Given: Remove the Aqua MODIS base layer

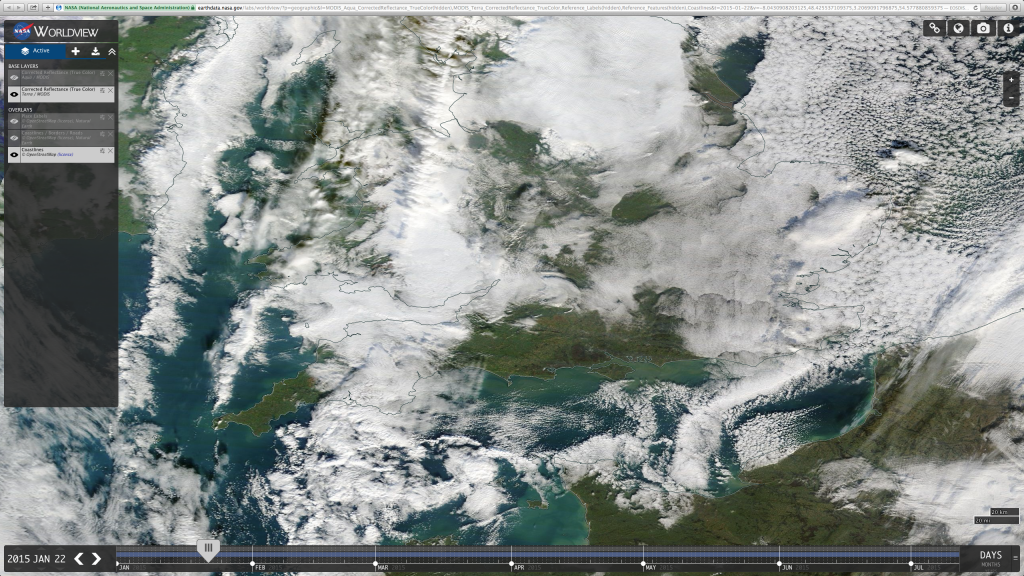Looking at the screenshot, I should (110, 73).
